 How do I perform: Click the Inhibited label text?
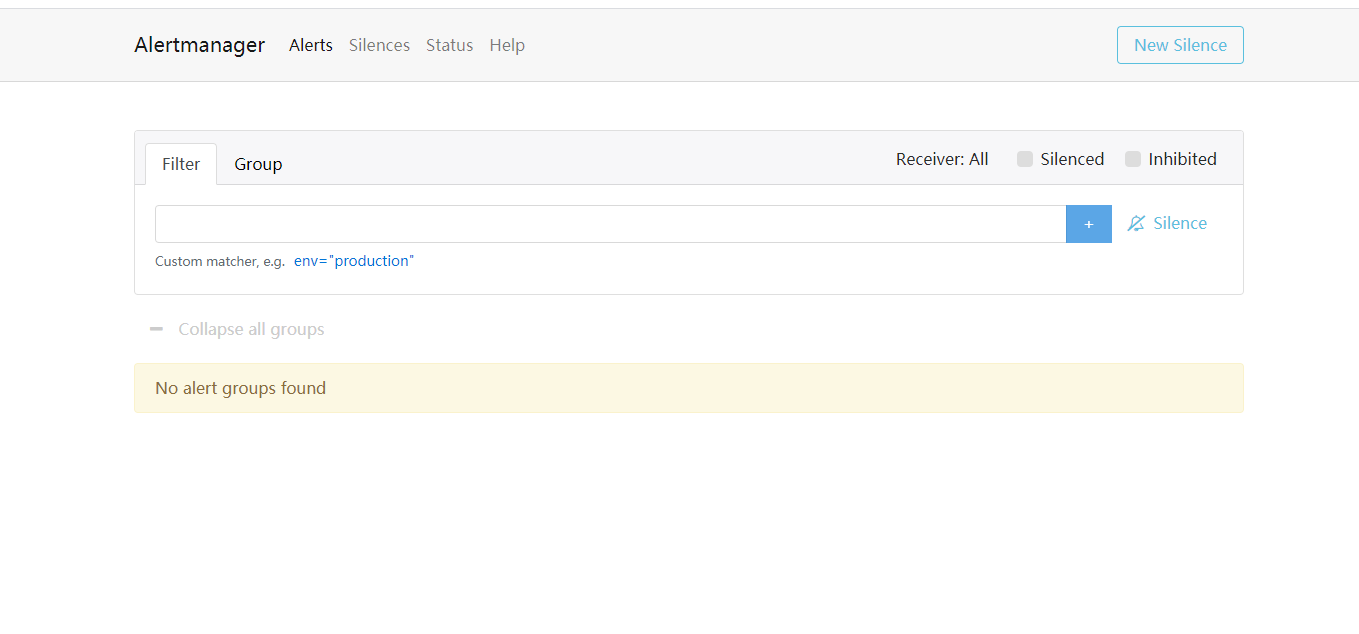[1182, 159]
